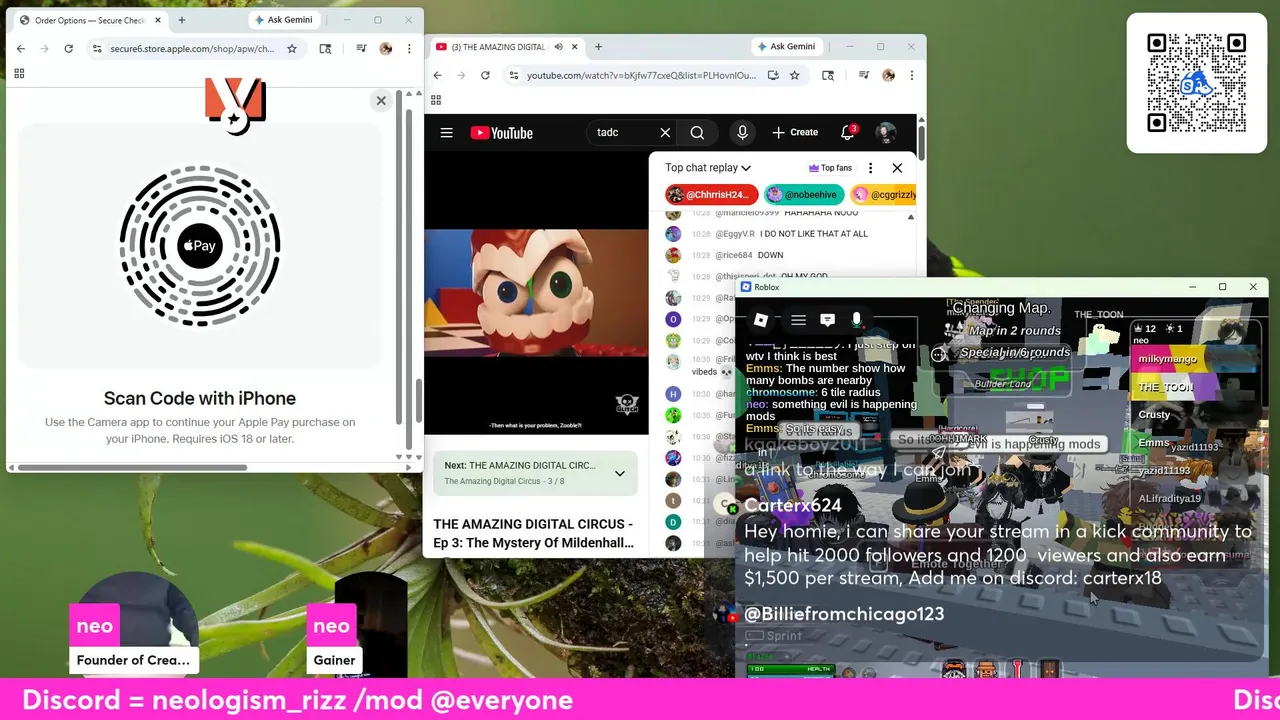Close the chat replay panel
Image resolution: width=1280 pixels, height=720 pixels.
point(897,168)
